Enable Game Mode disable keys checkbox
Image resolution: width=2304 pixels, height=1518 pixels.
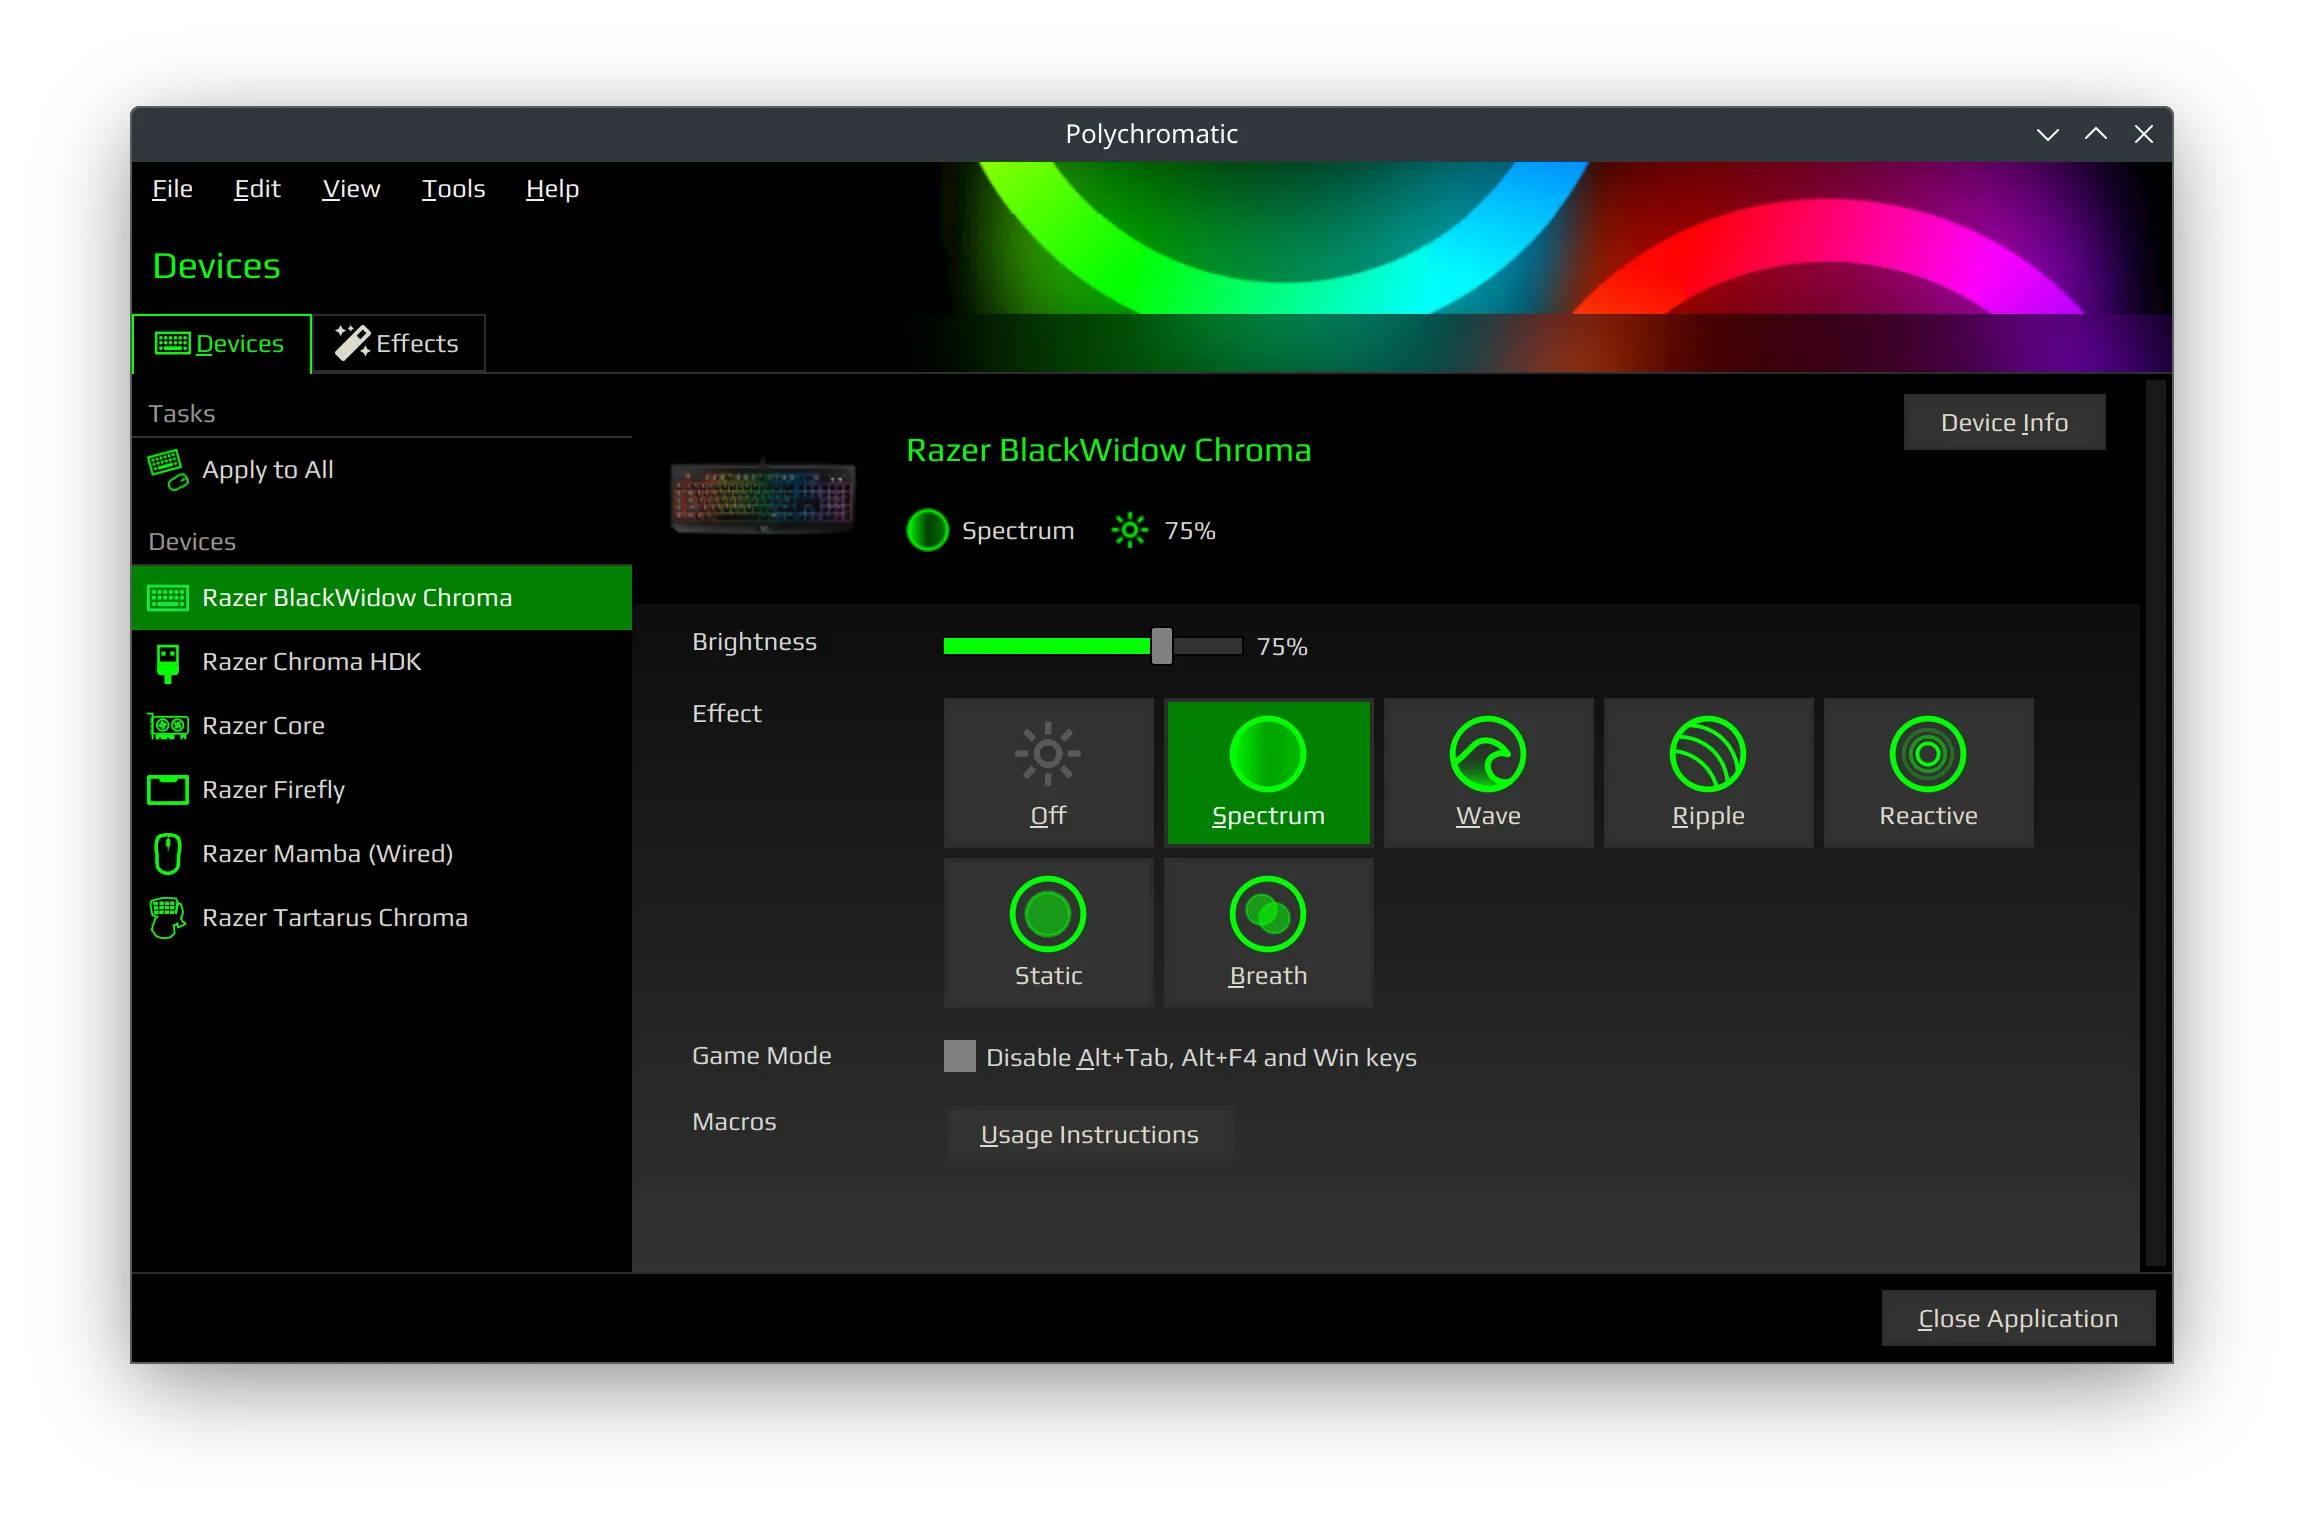[x=959, y=1056]
